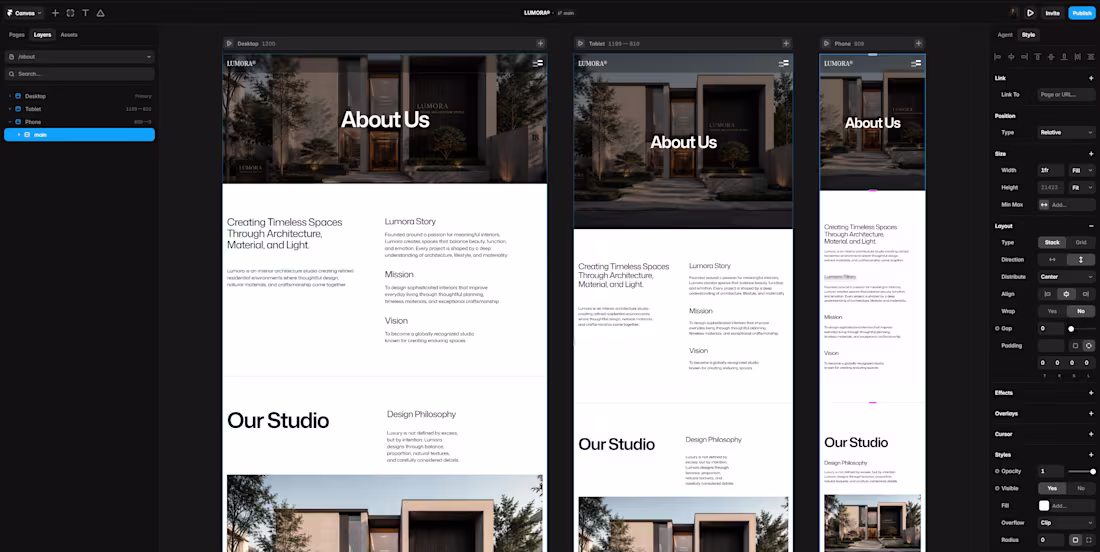Add an Effect with plus icon
The image size is (1100, 552).
[x=1091, y=393]
